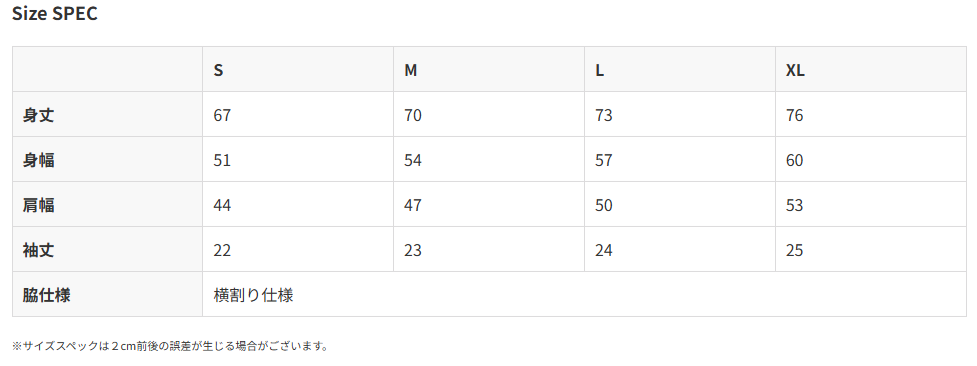Click the 横割り仕様 cell text
977x366 pixels.
point(253,295)
